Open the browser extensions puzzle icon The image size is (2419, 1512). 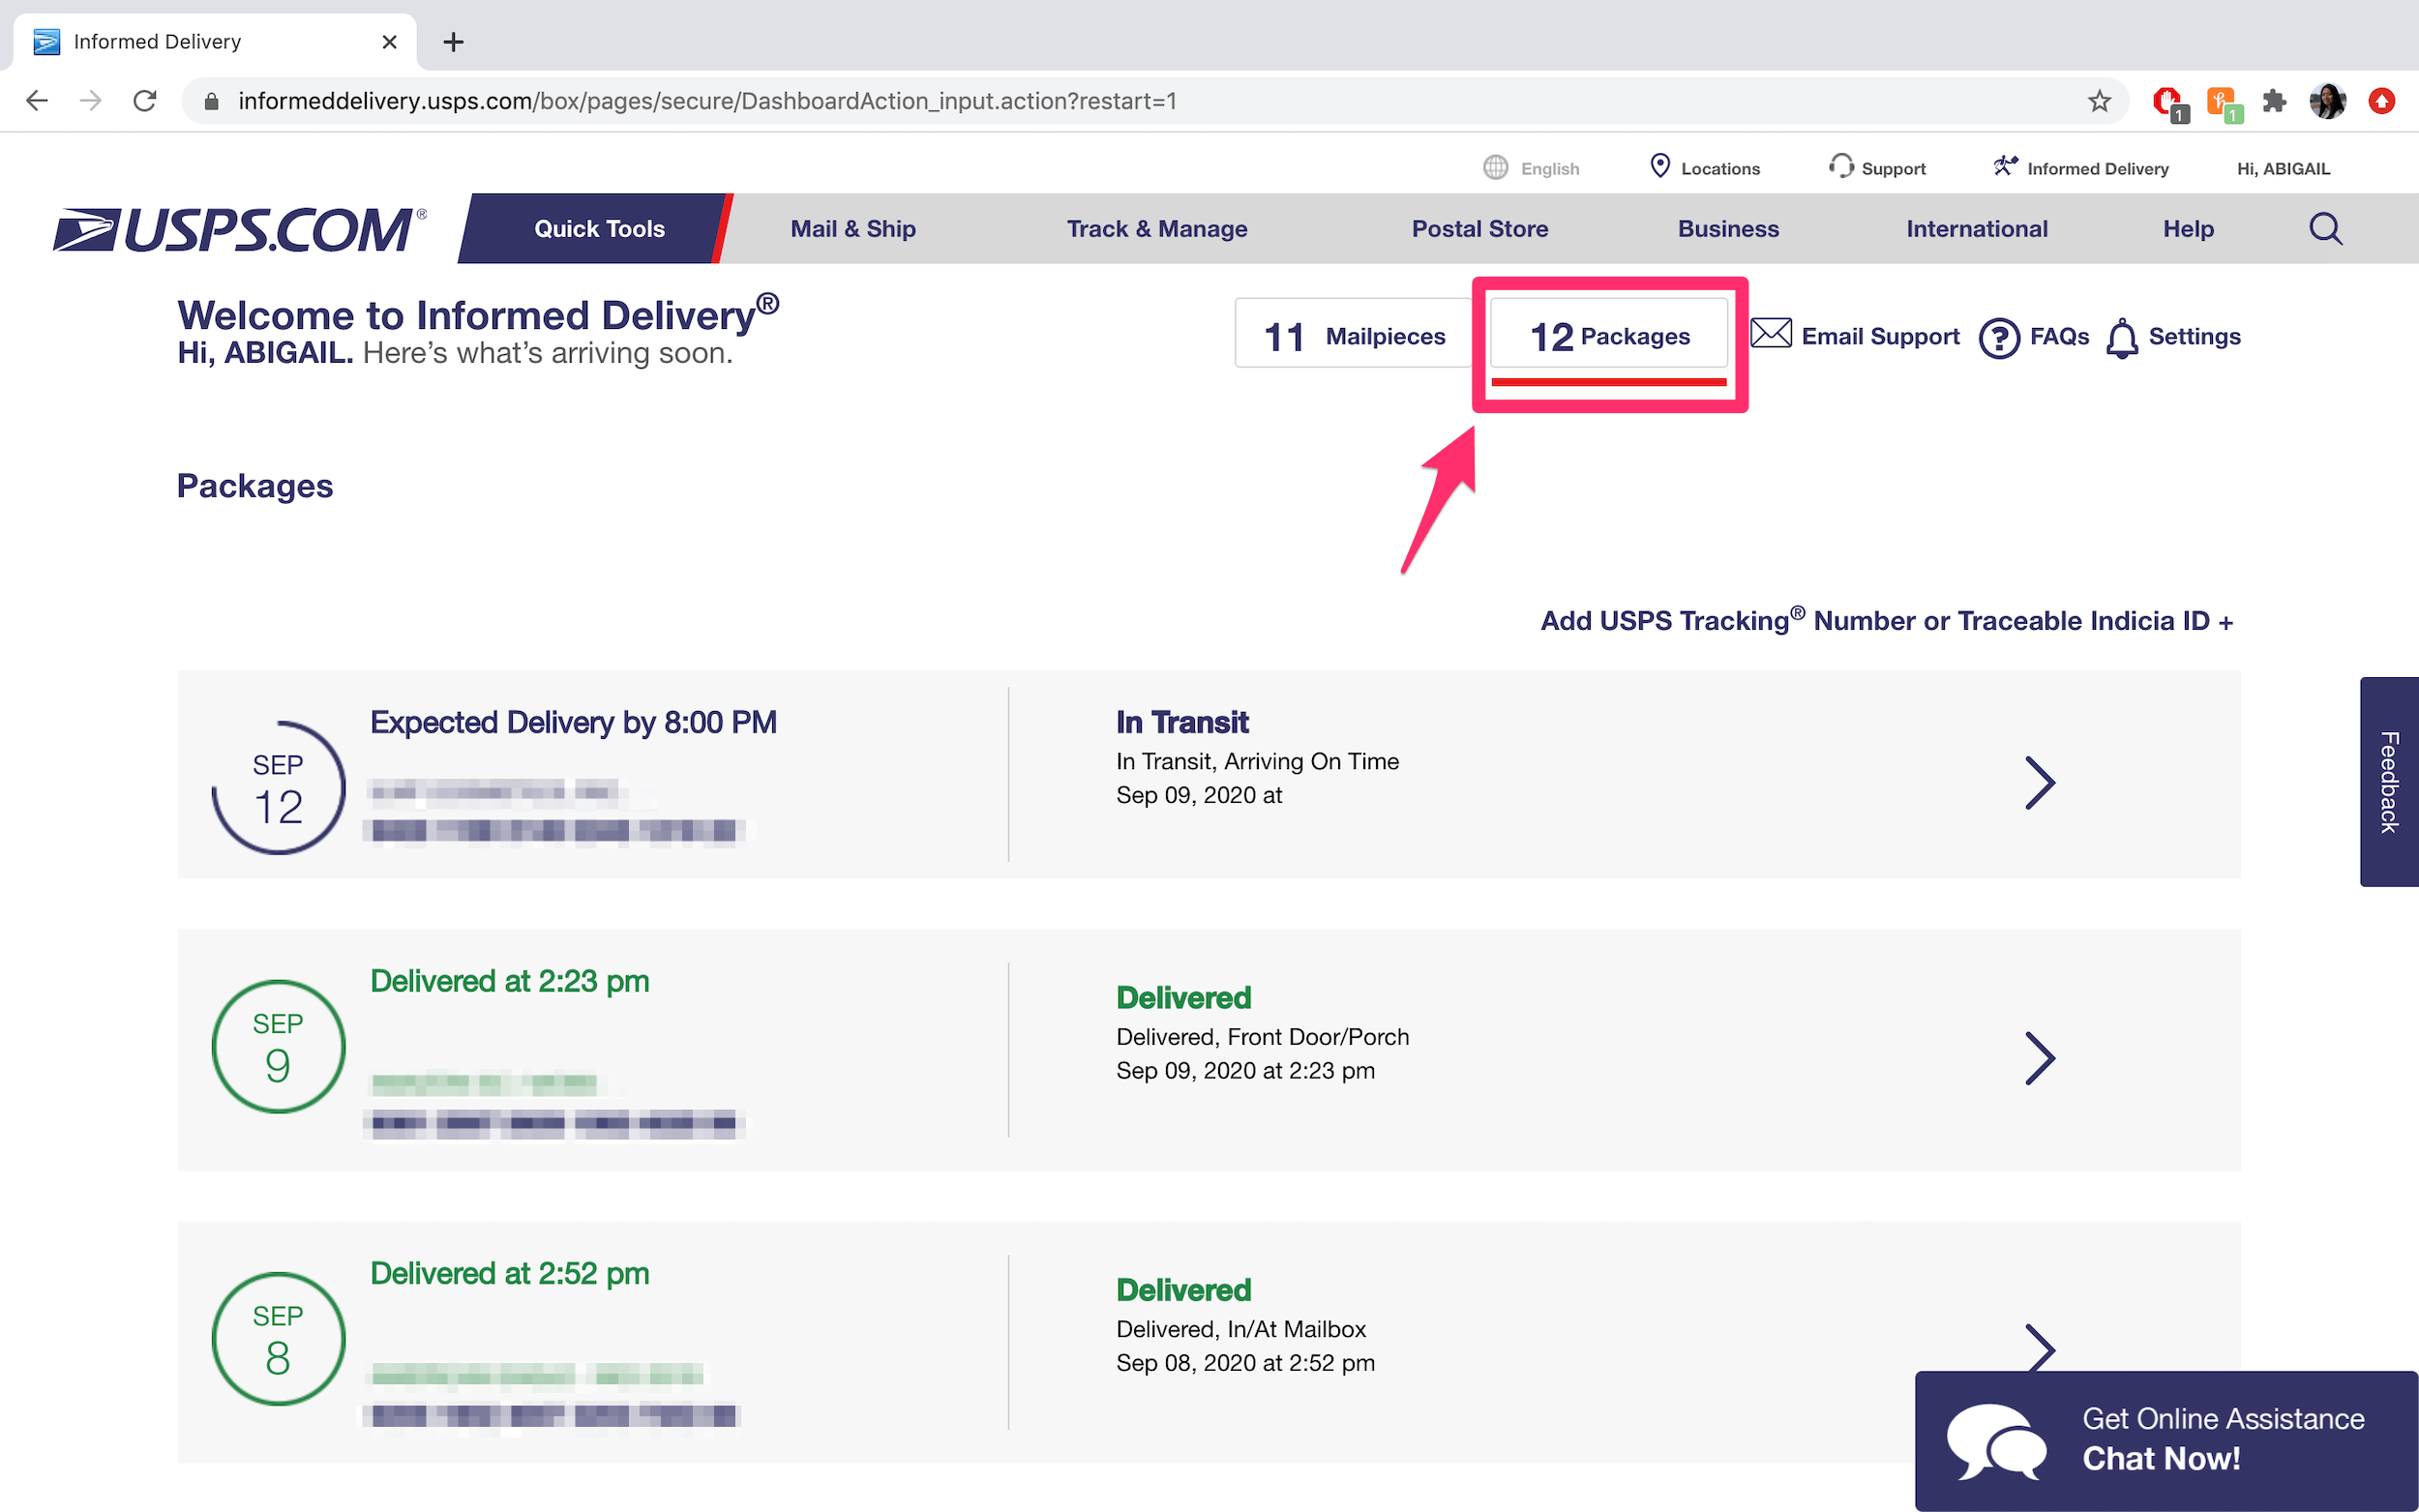[2274, 101]
